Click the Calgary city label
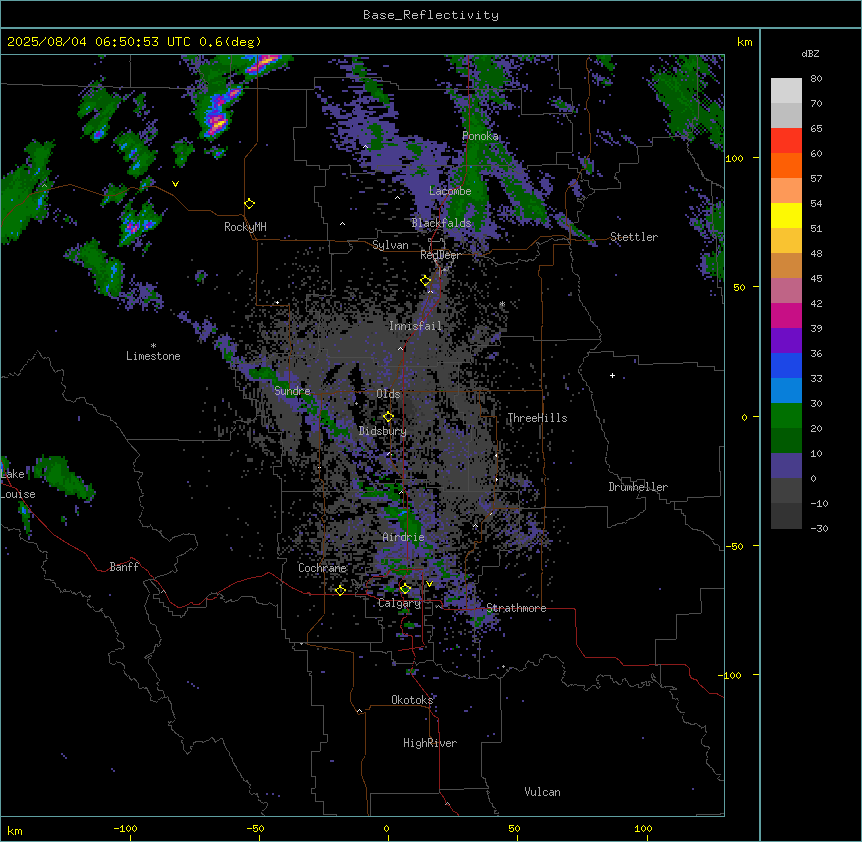Screen dimensions: 862x842 399,603
